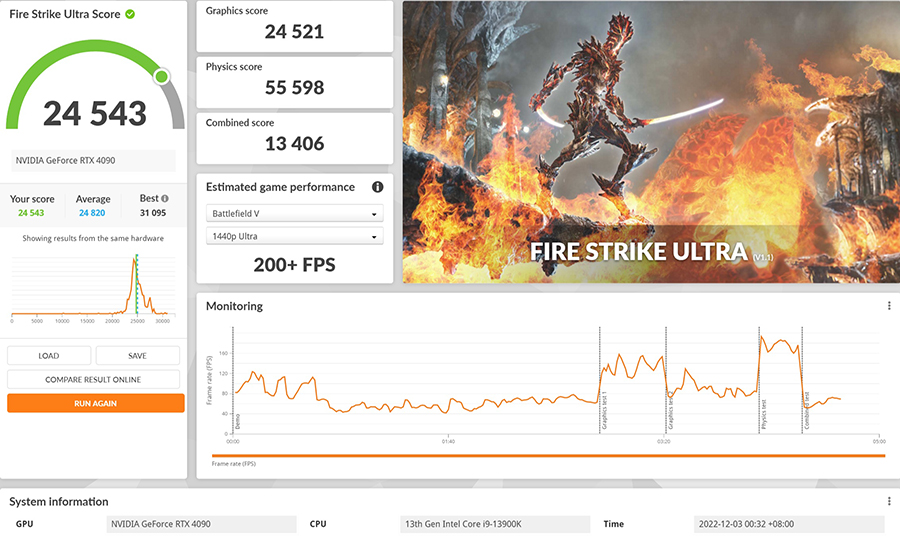The width and height of the screenshot is (900, 536).
Task: Click the NVIDIA GeForce RTX 4090 field under score
Action: pos(94,161)
